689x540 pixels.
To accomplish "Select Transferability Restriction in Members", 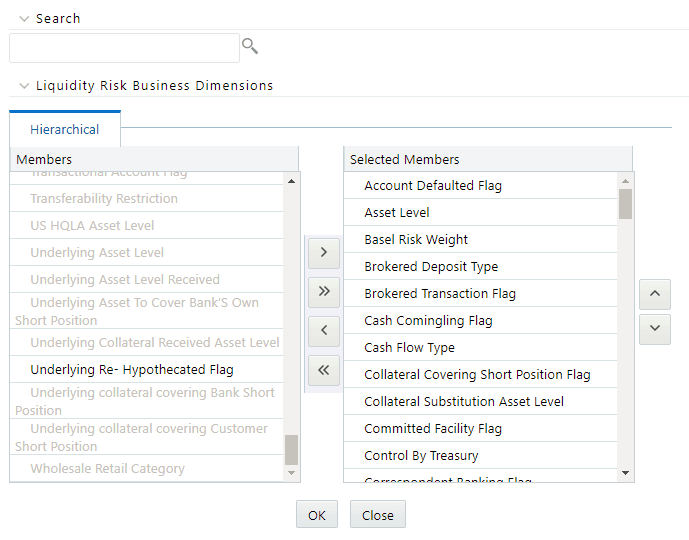I will pyautogui.click(x=147, y=199).
